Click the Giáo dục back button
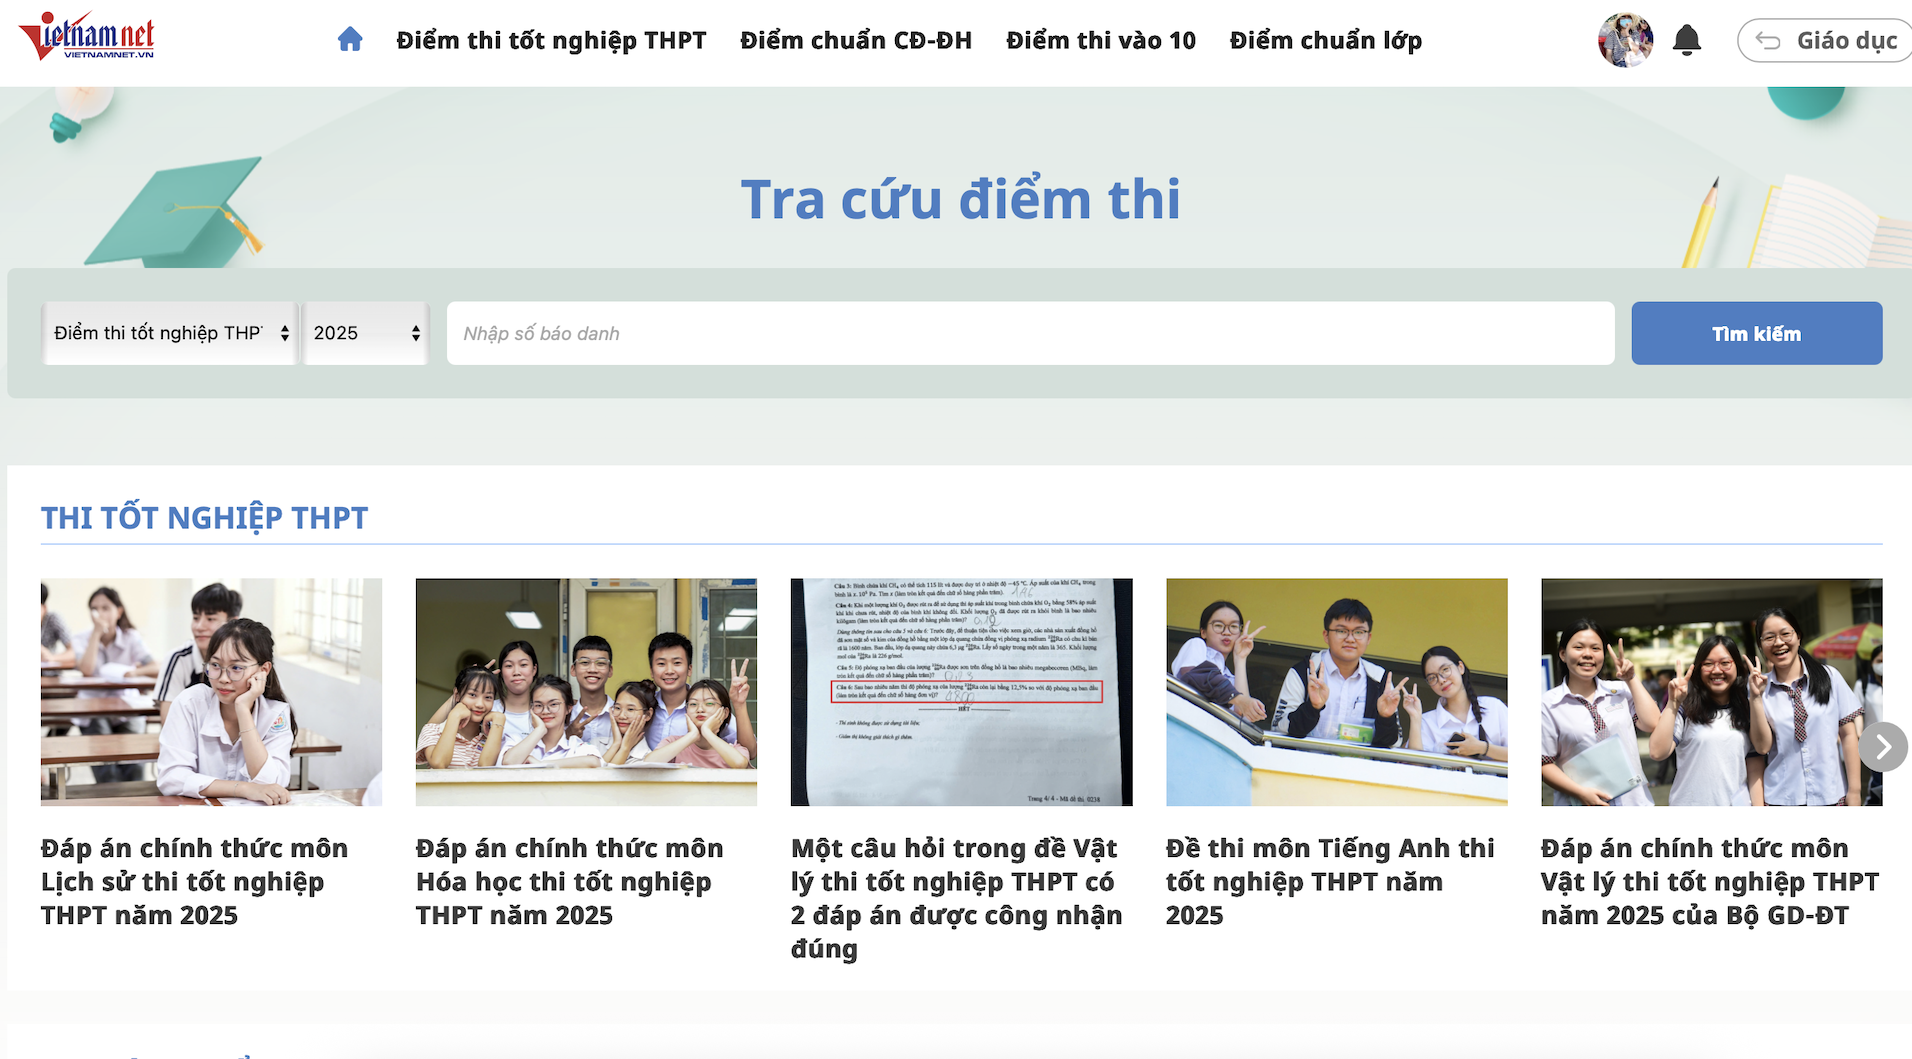Screen dimensions: 1912x1059 click(1824, 41)
